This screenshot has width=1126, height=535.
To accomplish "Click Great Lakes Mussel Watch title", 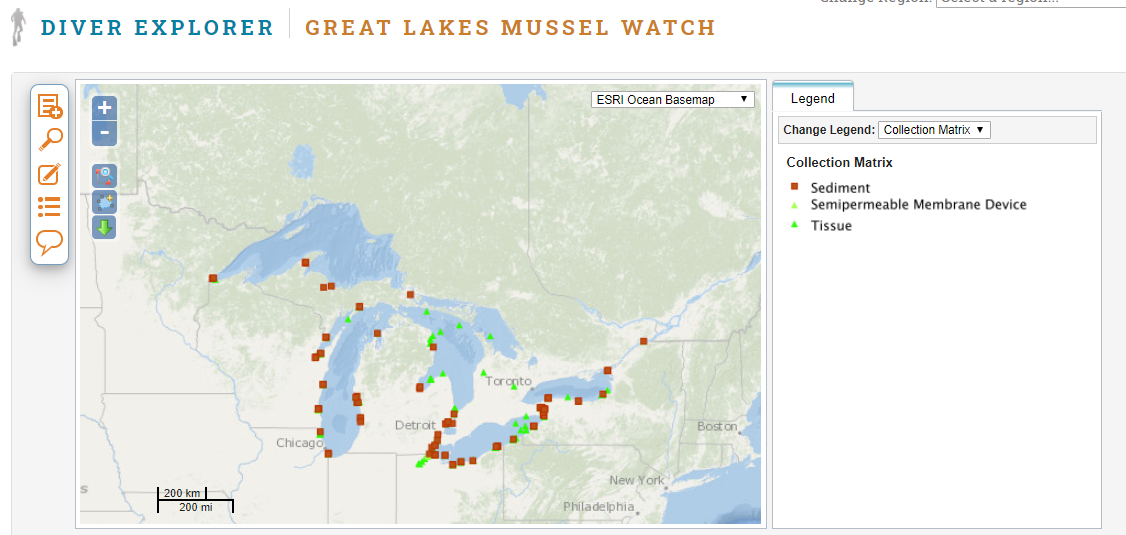I will pos(511,27).
